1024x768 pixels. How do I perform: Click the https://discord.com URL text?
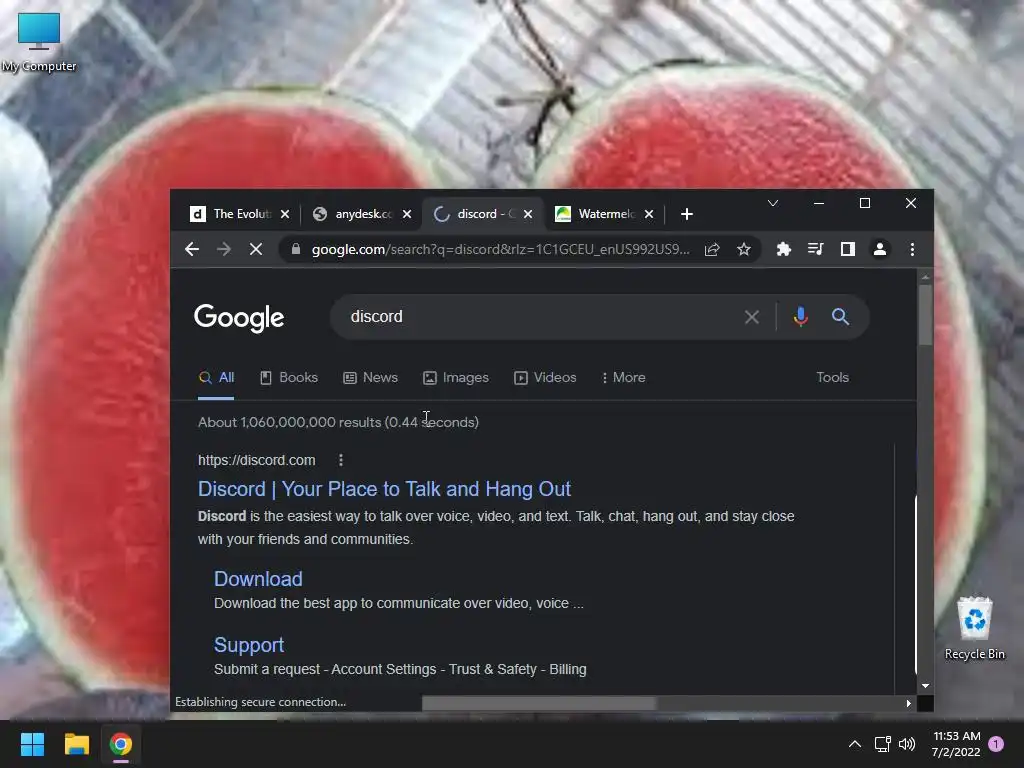[x=257, y=460]
